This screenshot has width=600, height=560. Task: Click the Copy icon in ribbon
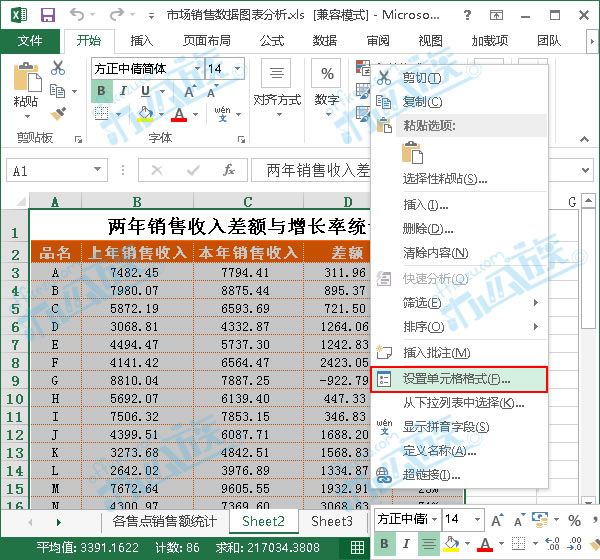[58, 91]
